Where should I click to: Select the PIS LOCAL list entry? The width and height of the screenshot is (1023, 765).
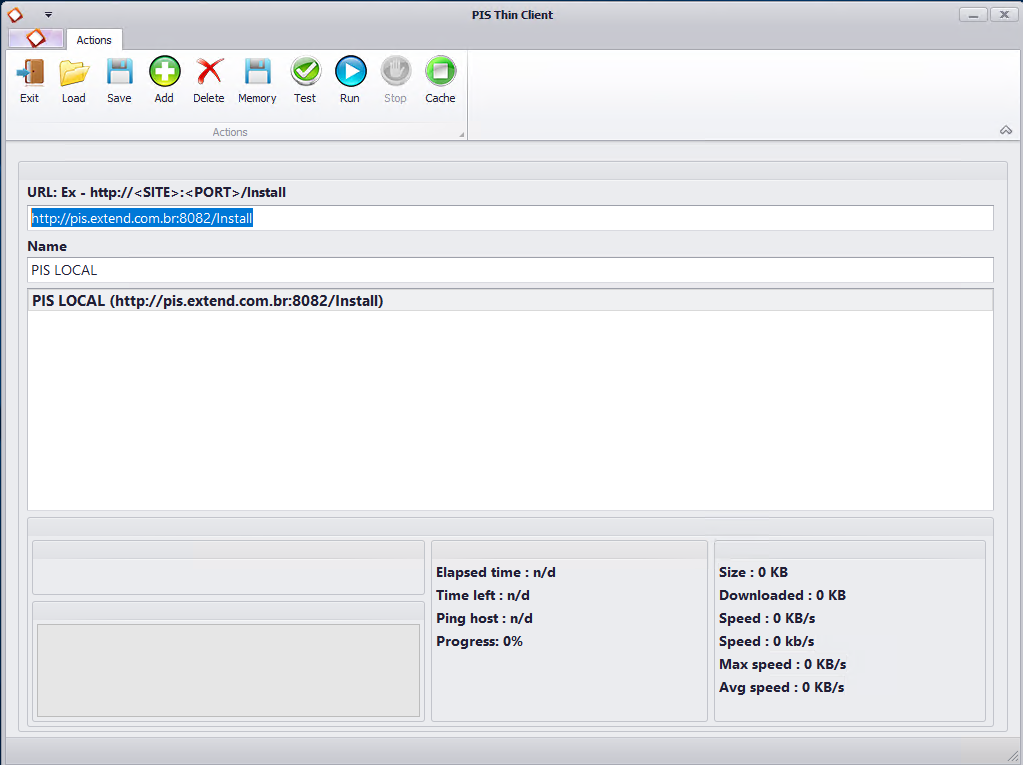[510, 301]
